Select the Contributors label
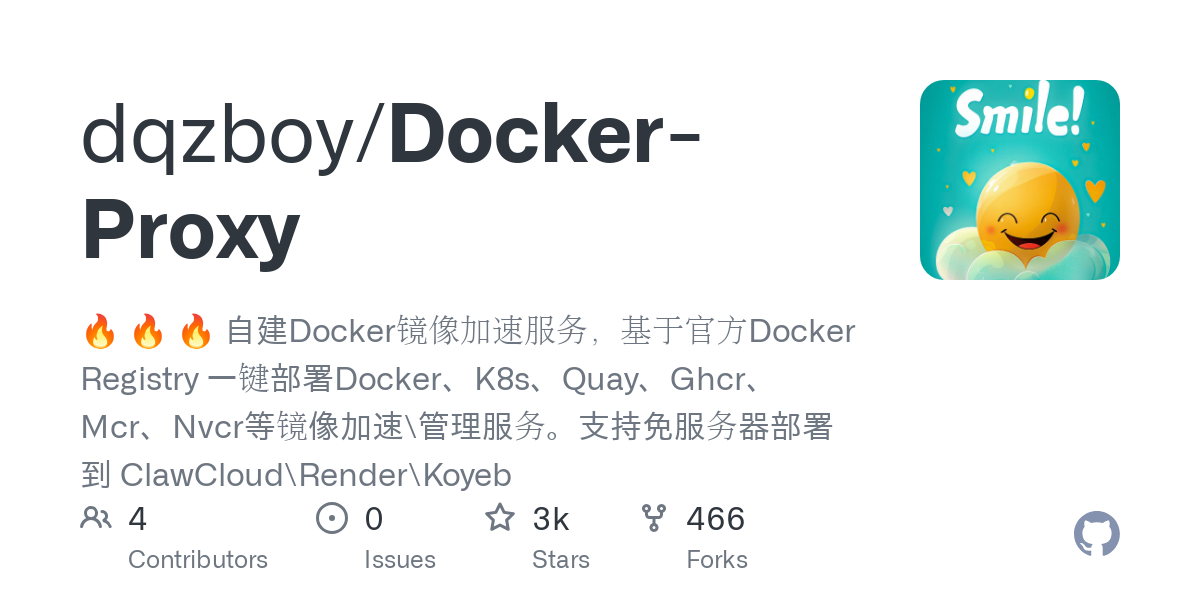Screen dimensions: 1200x600 (x=198, y=559)
